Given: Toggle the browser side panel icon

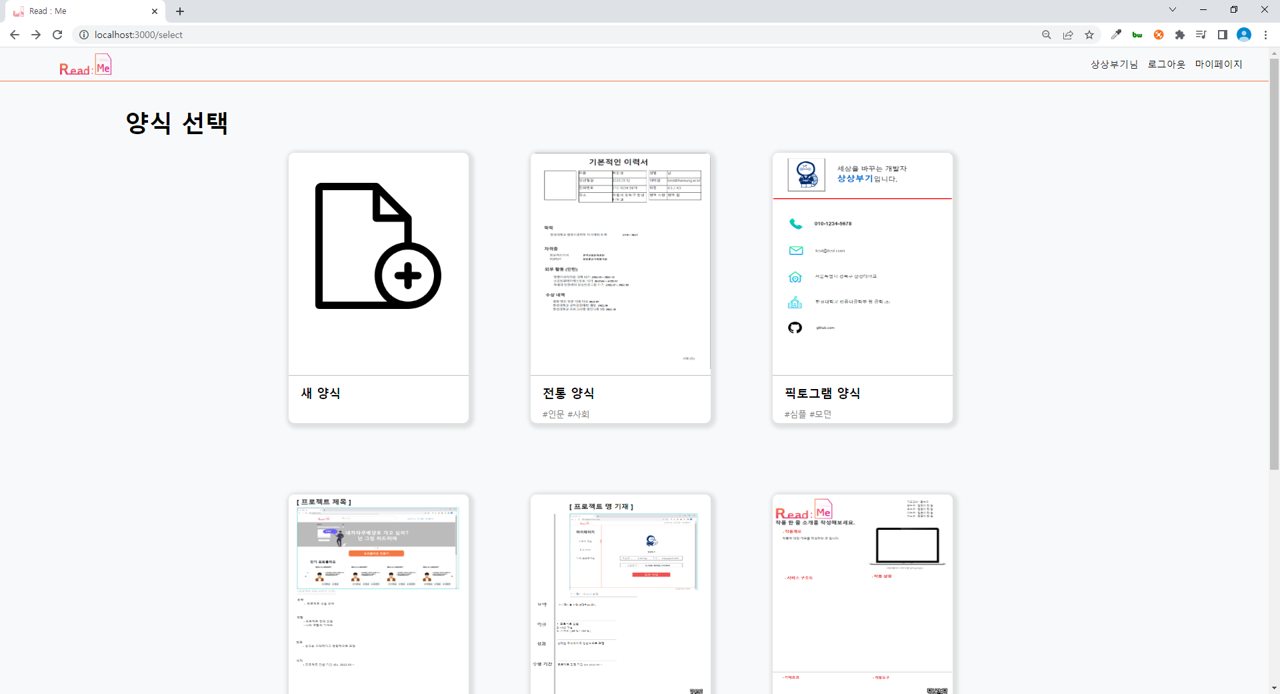Looking at the screenshot, I should [1222, 35].
